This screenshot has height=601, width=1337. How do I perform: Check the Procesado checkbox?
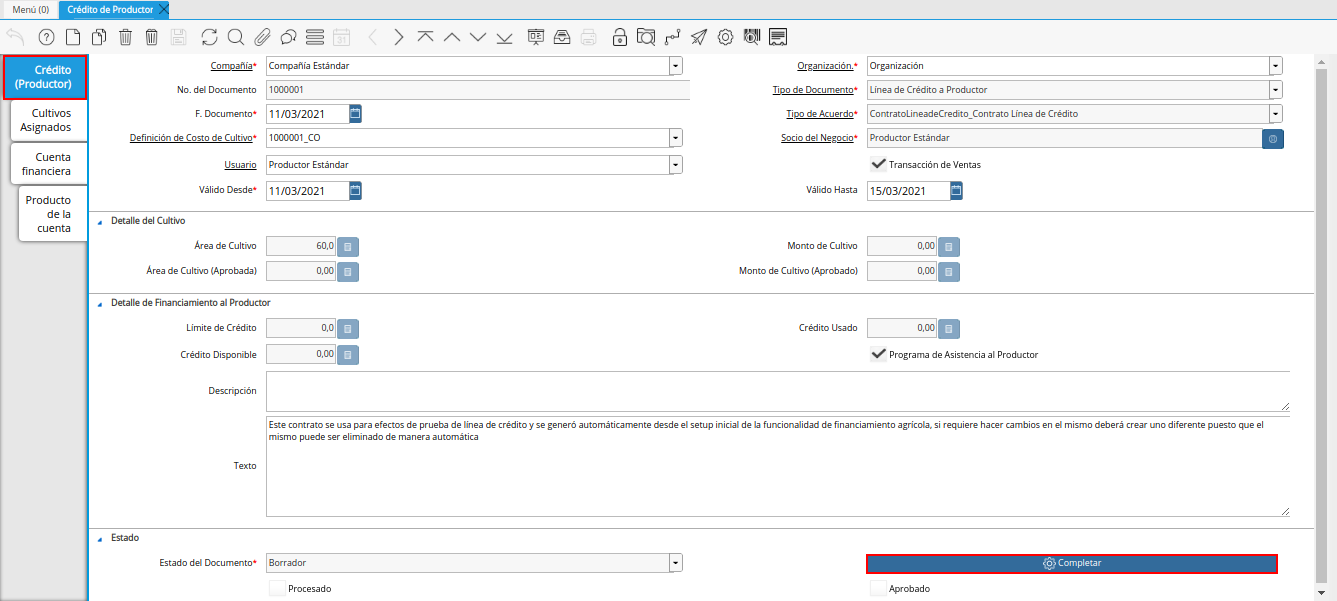coord(276,589)
